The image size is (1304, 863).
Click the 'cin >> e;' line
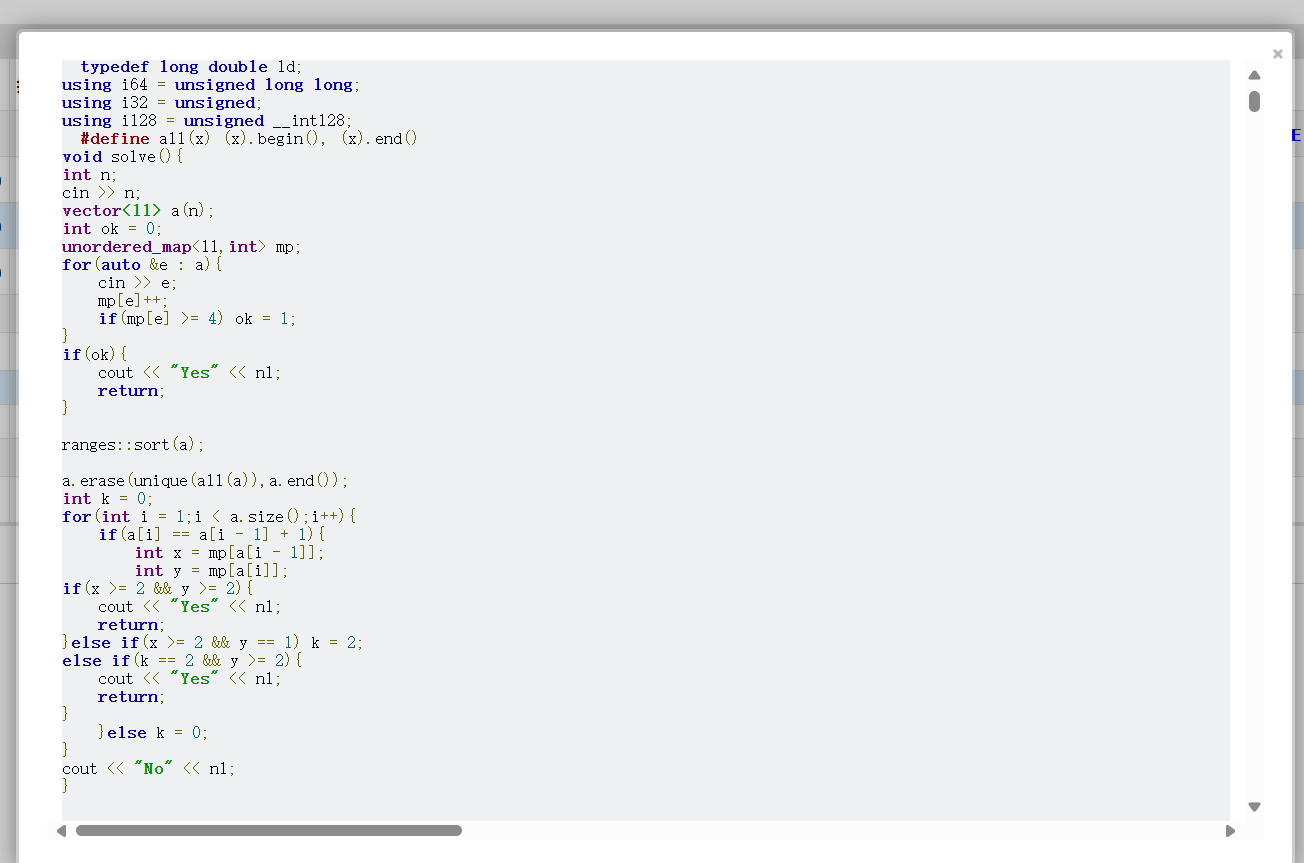138,283
